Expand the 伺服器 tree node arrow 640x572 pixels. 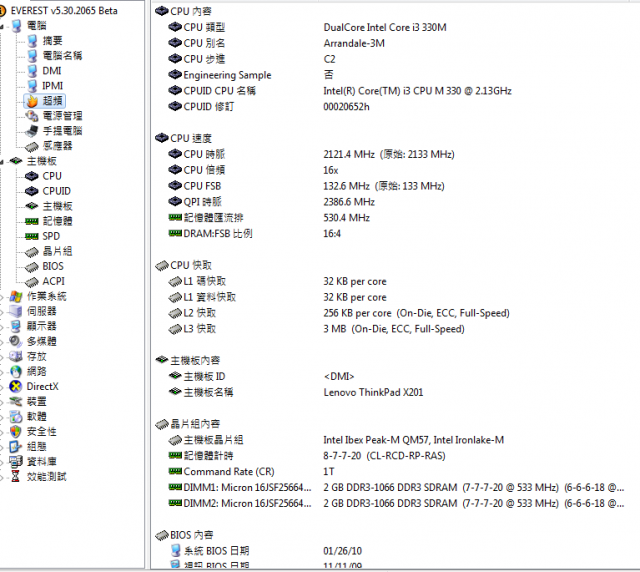[2, 312]
